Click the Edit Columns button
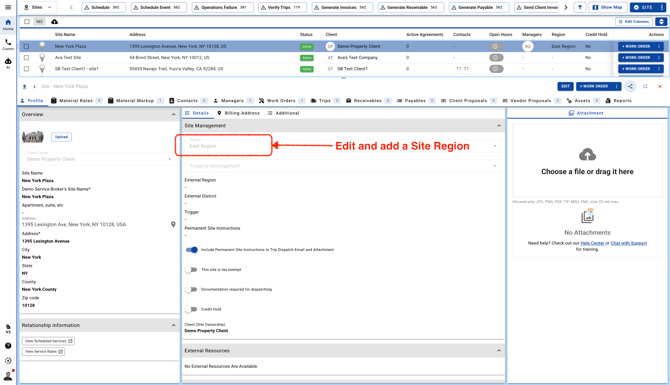Image resolution: width=670 pixels, height=385 pixels. pos(634,21)
